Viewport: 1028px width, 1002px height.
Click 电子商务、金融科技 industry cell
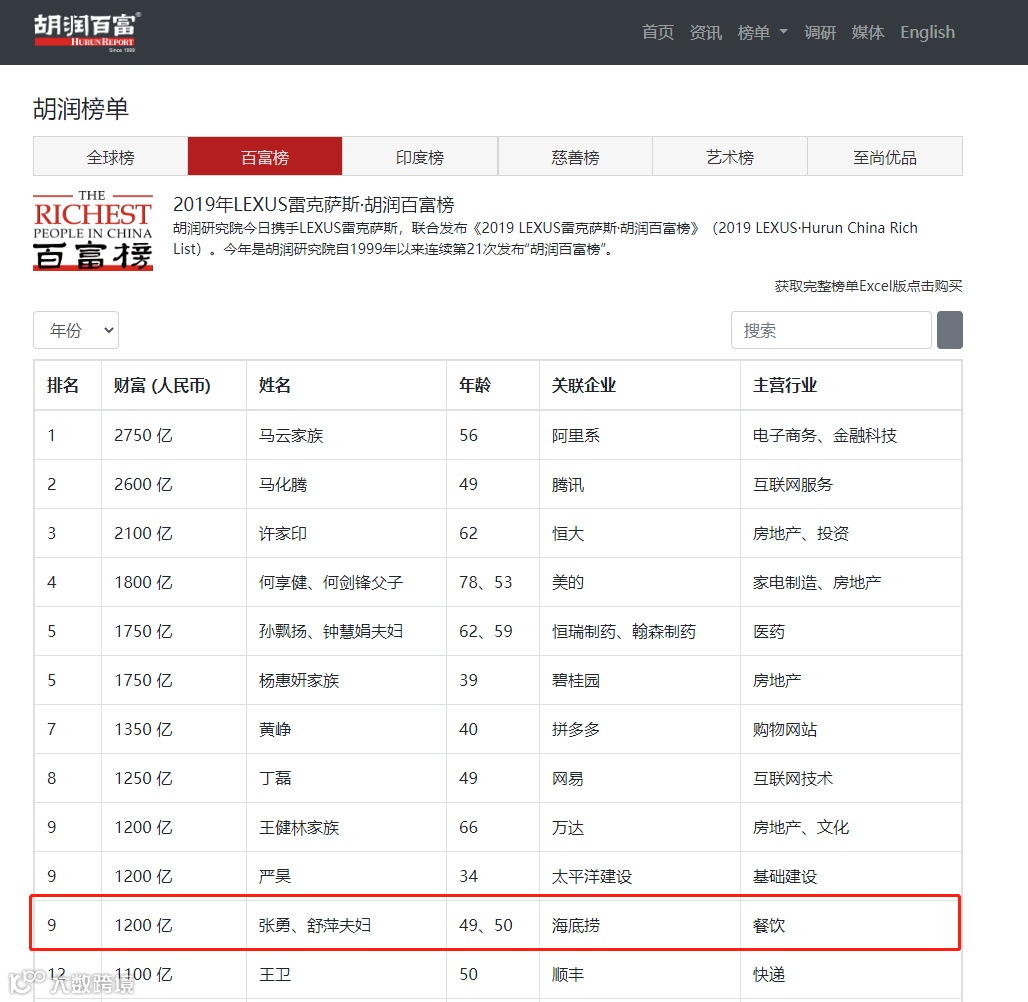click(x=825, y=435)
